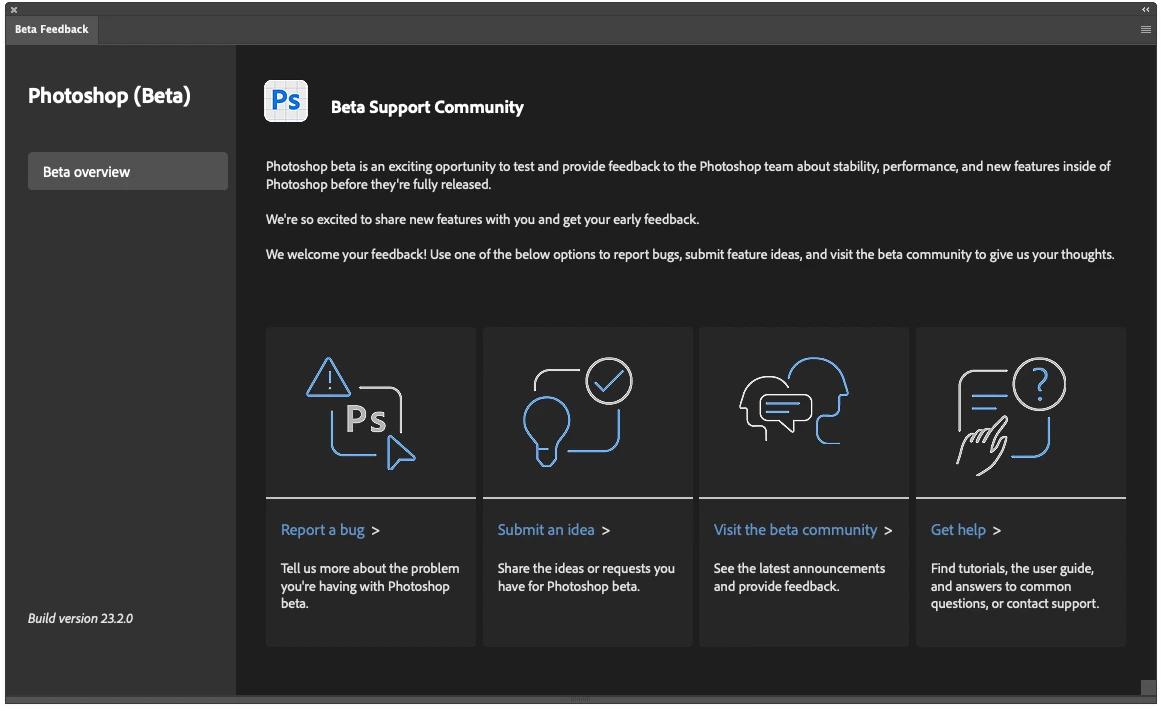The image size is (1162, 711).
Task: Open Visit the beta community link
Action: pyautogui.click(x=795, y=530)
